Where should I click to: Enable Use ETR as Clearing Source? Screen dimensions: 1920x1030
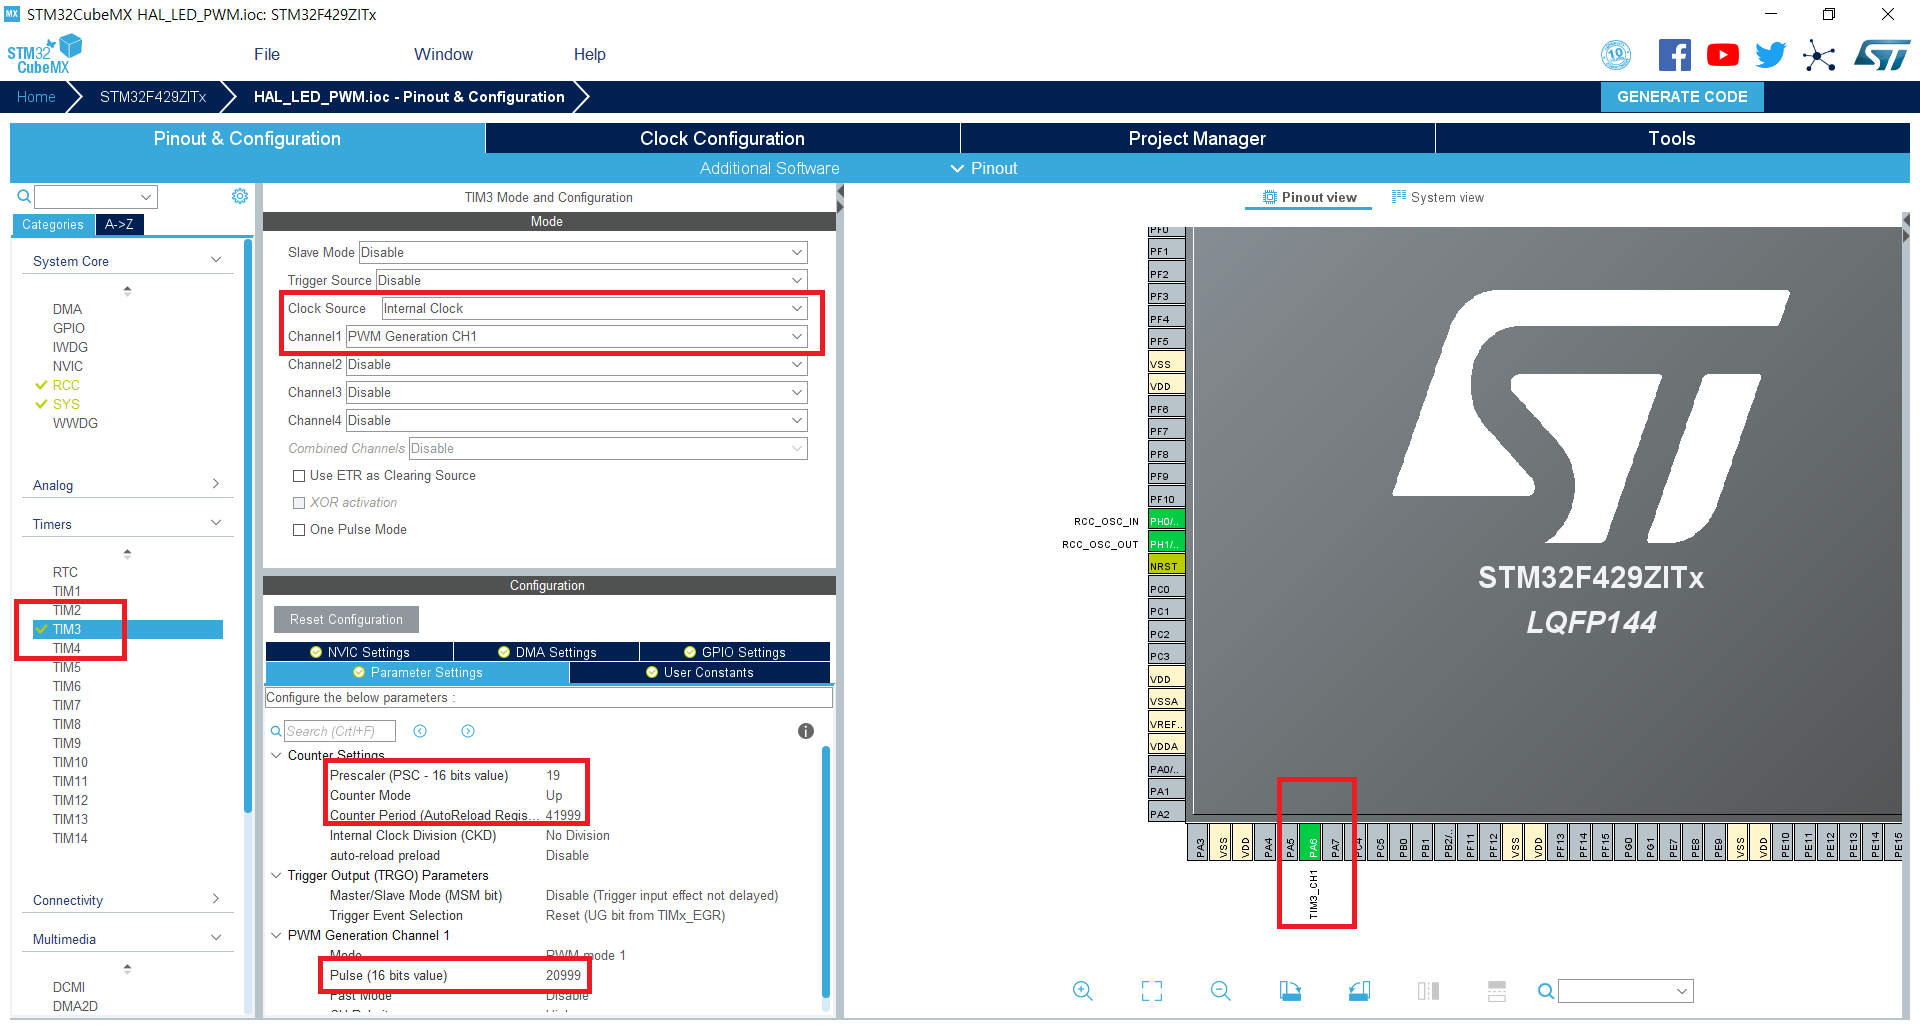click(x=299, y=476)
